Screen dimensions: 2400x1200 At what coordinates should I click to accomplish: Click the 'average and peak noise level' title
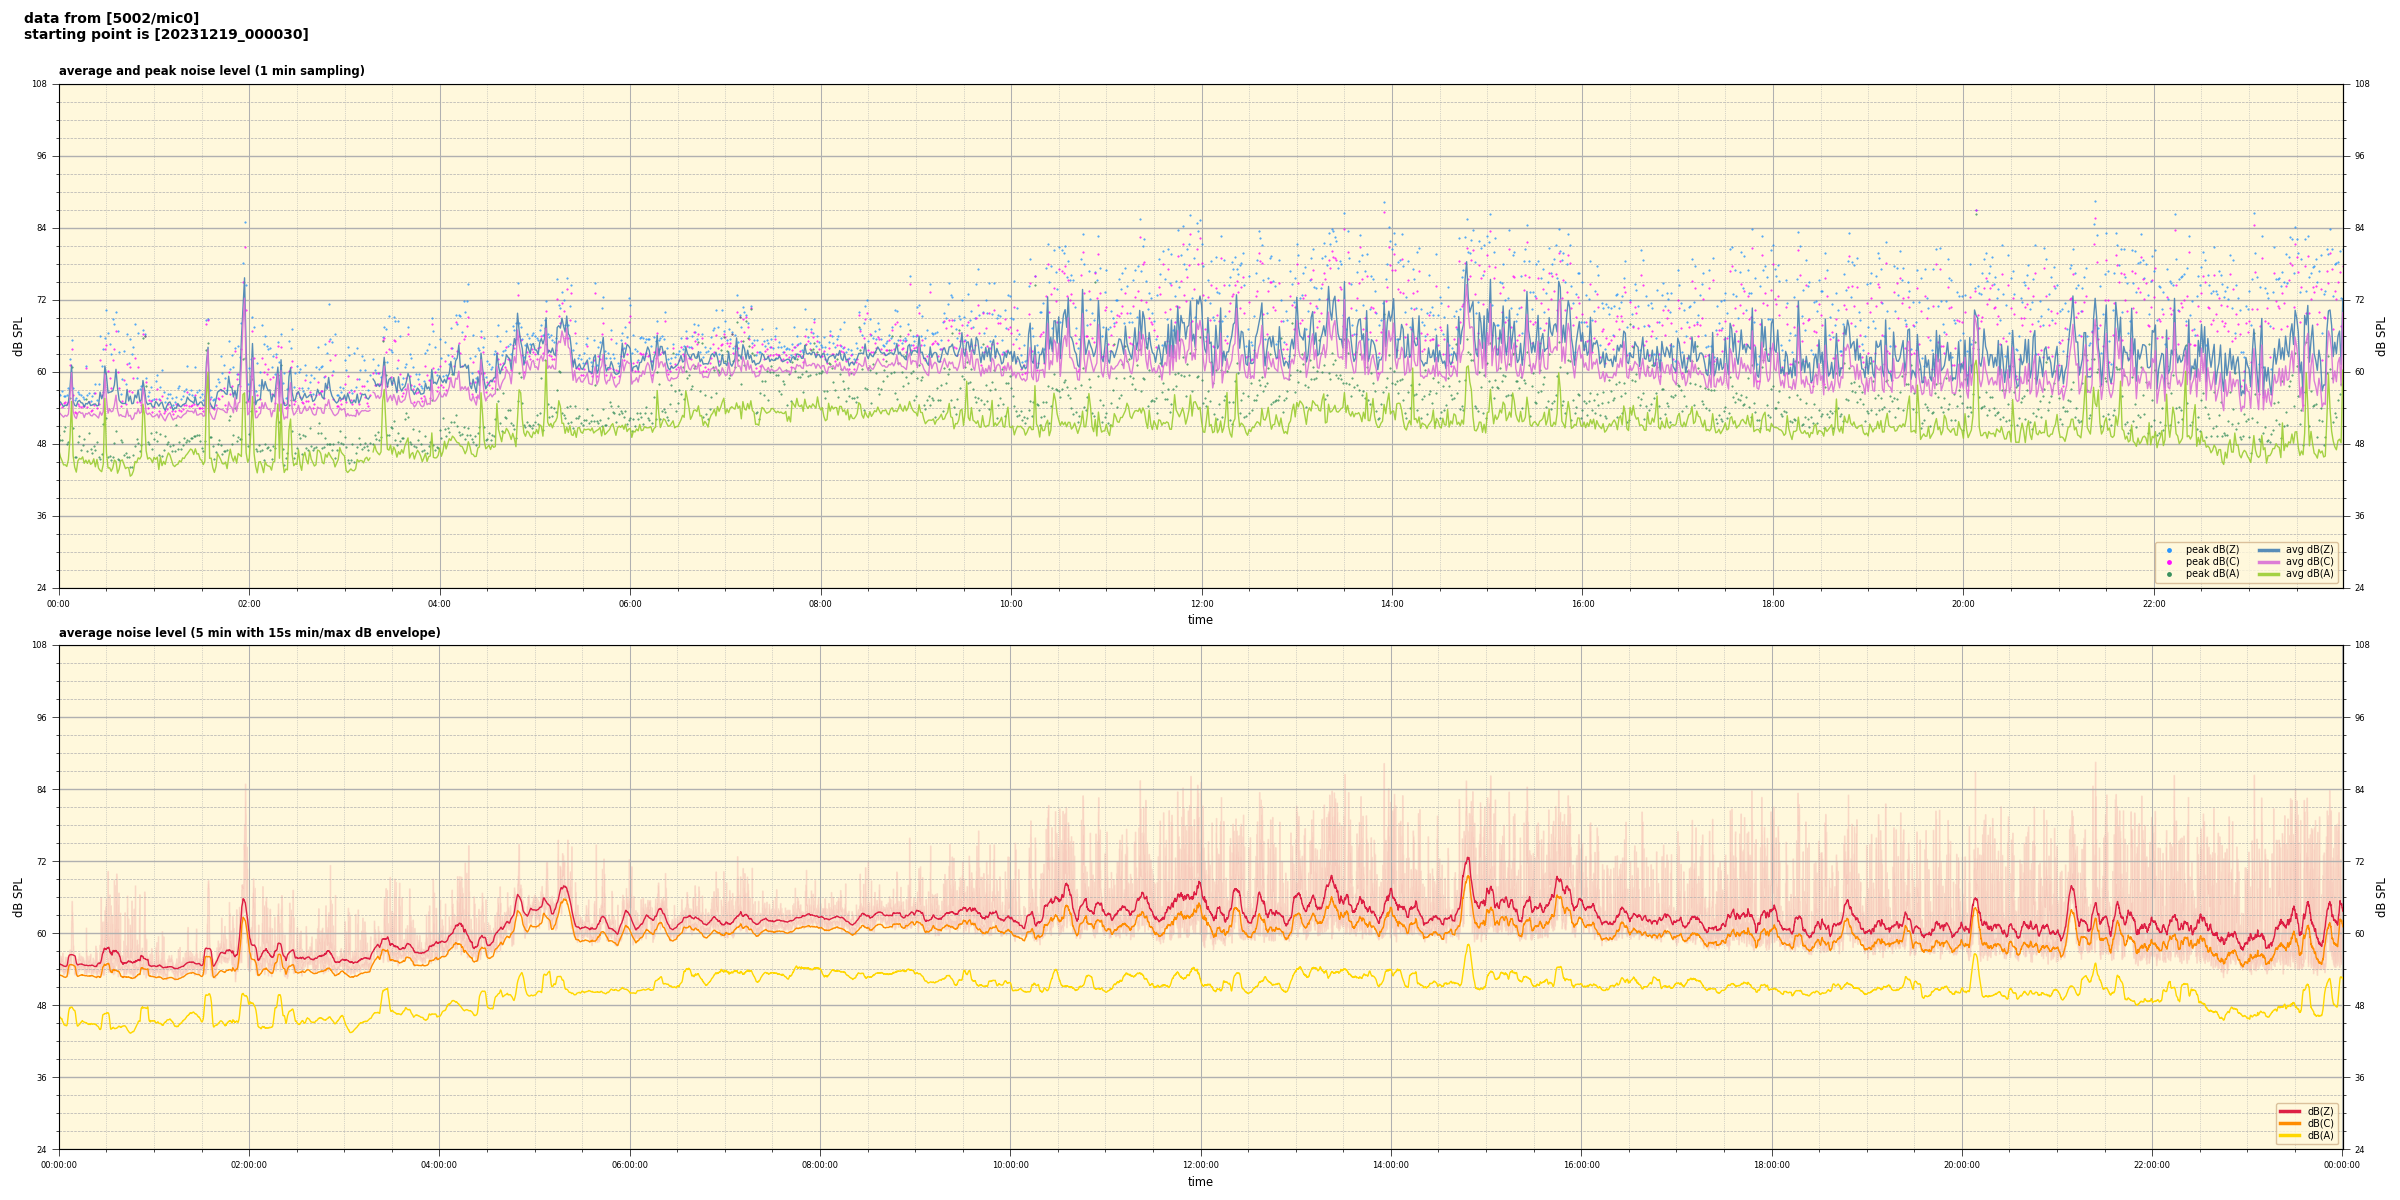pos(211,71)
